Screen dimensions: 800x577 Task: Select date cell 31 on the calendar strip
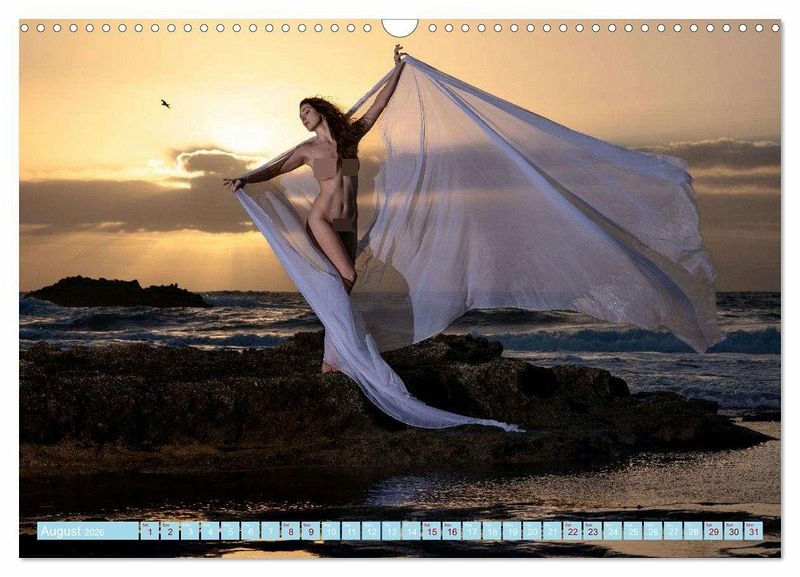(x=754, y=531)
